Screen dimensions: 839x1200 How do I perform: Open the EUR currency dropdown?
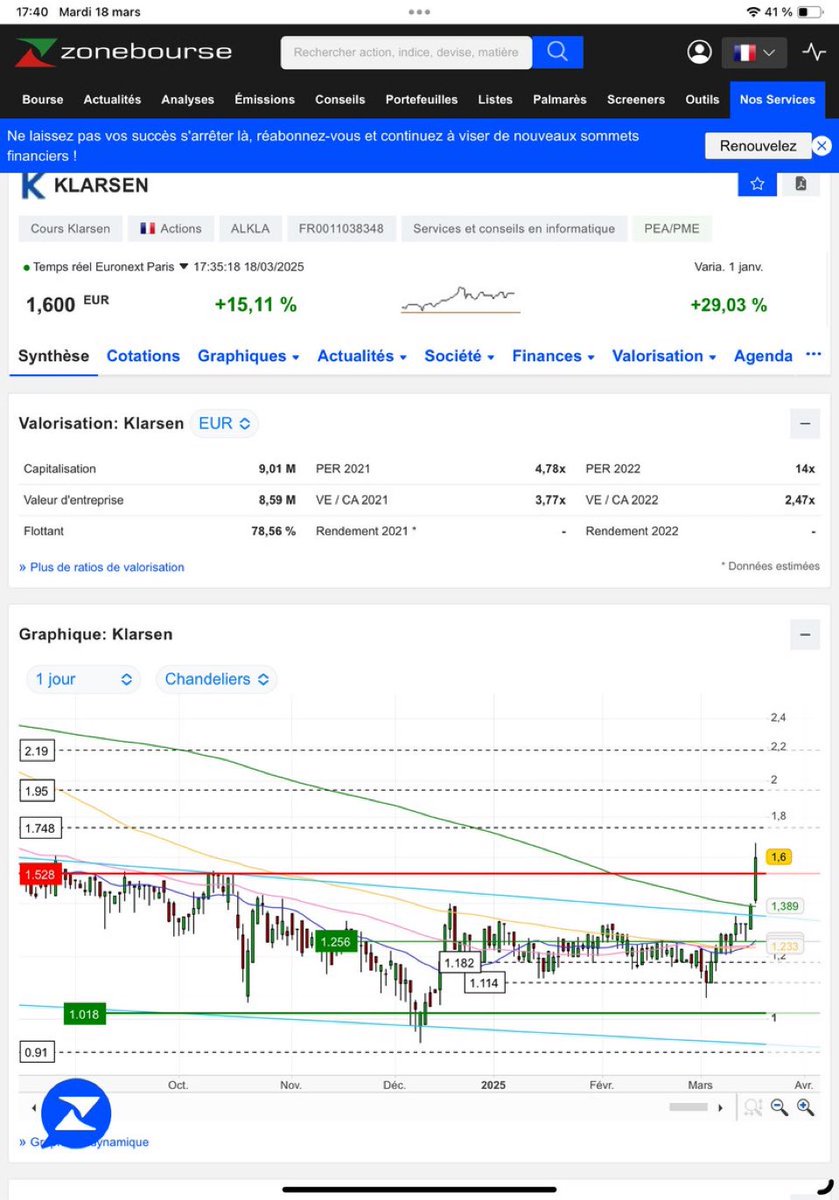[224, 423]
